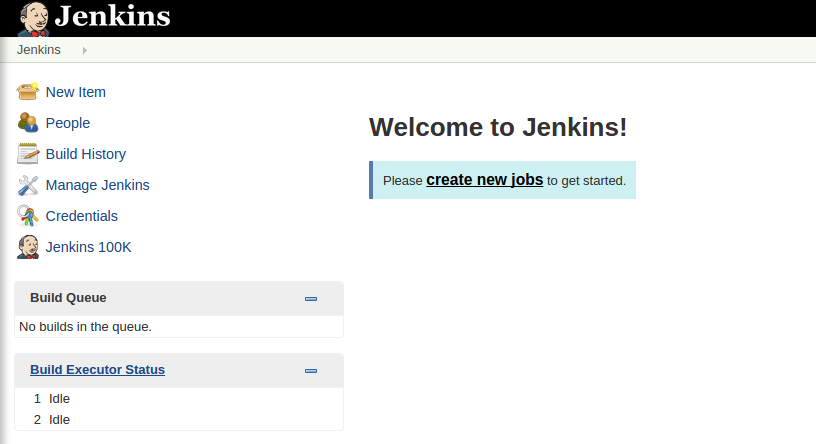Select executor 2 Idle row

pyautogui.click(x=179, y=420)
